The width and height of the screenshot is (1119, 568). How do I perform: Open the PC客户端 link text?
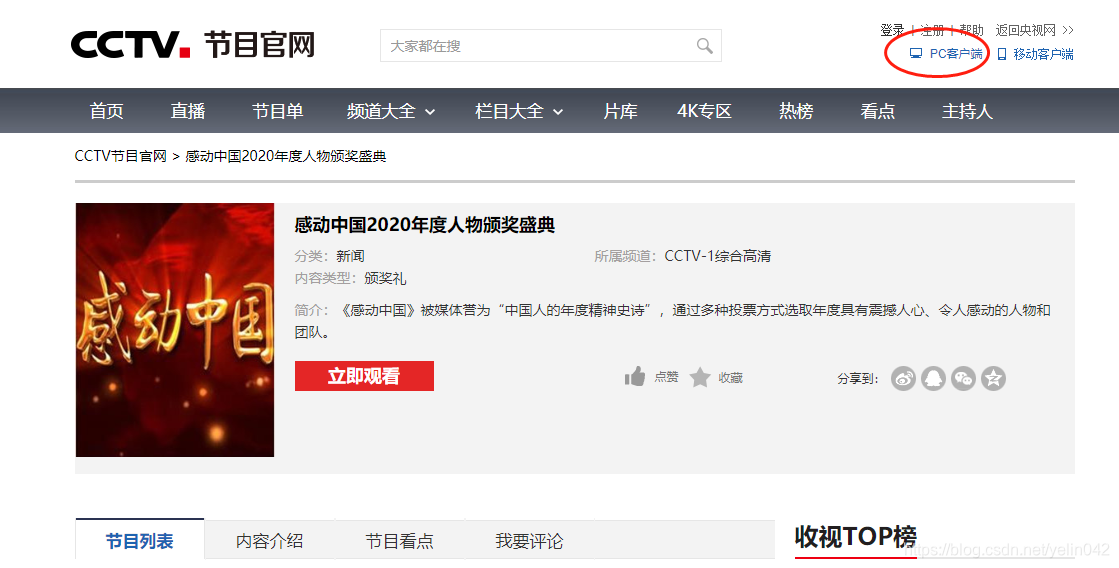pyautogui.click(x=956, y=54)
